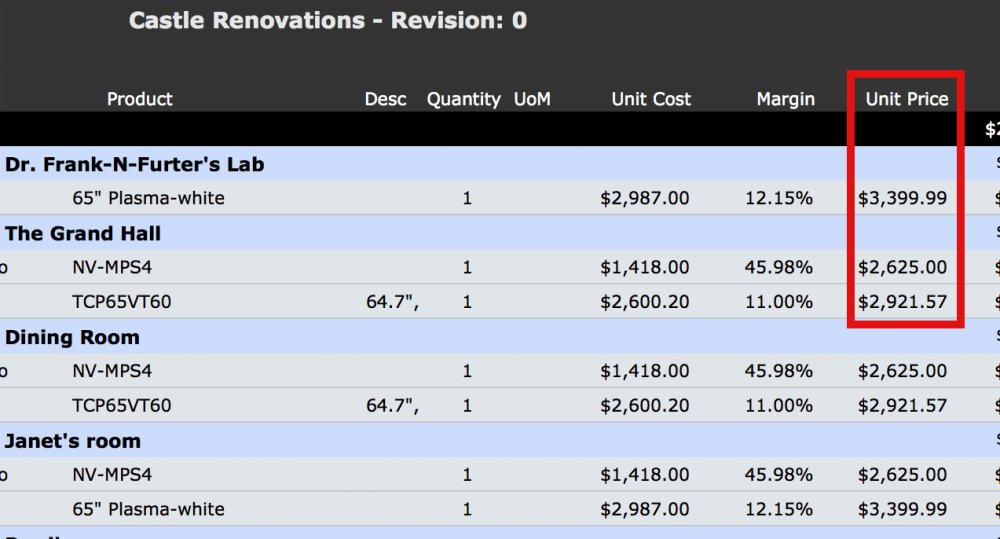The height and width of the screenshot is (539, 1000).
Task: Sort by the Unit Cost header
Action: click(651, 99)
